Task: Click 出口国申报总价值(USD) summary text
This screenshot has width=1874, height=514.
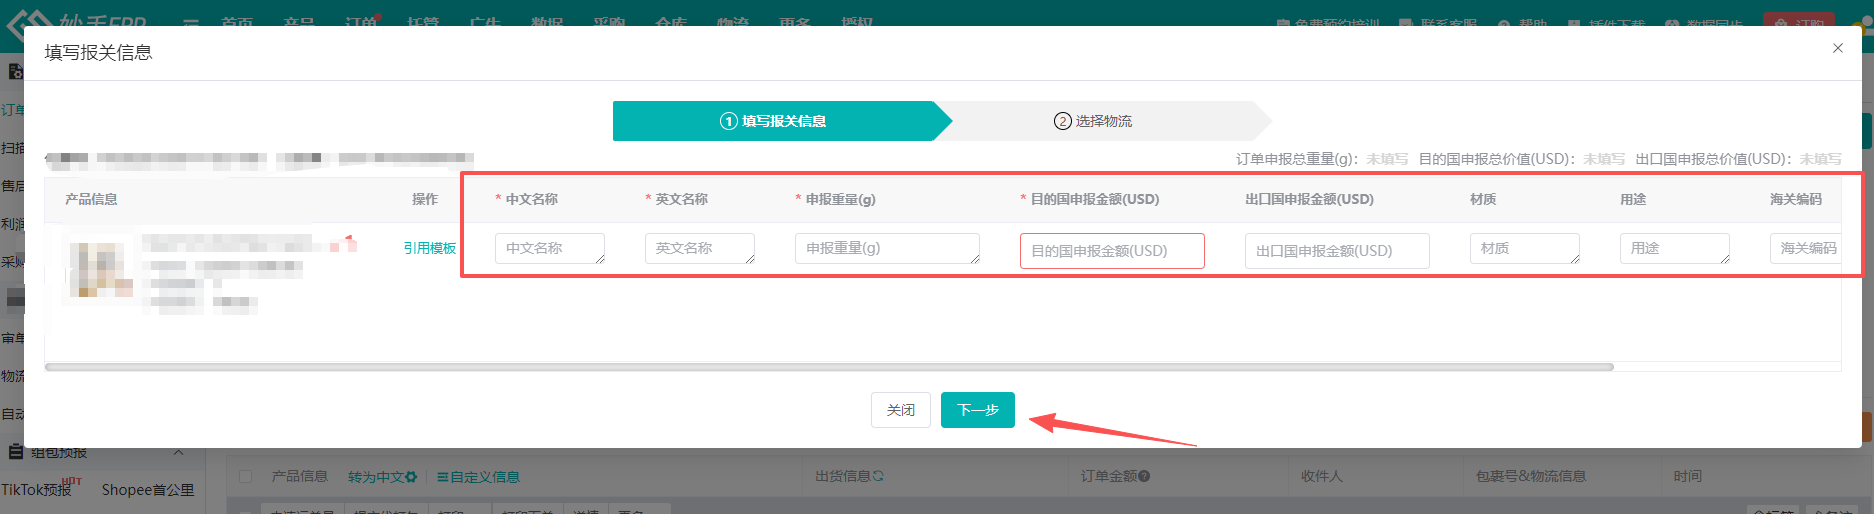Action: [1738, 159]
